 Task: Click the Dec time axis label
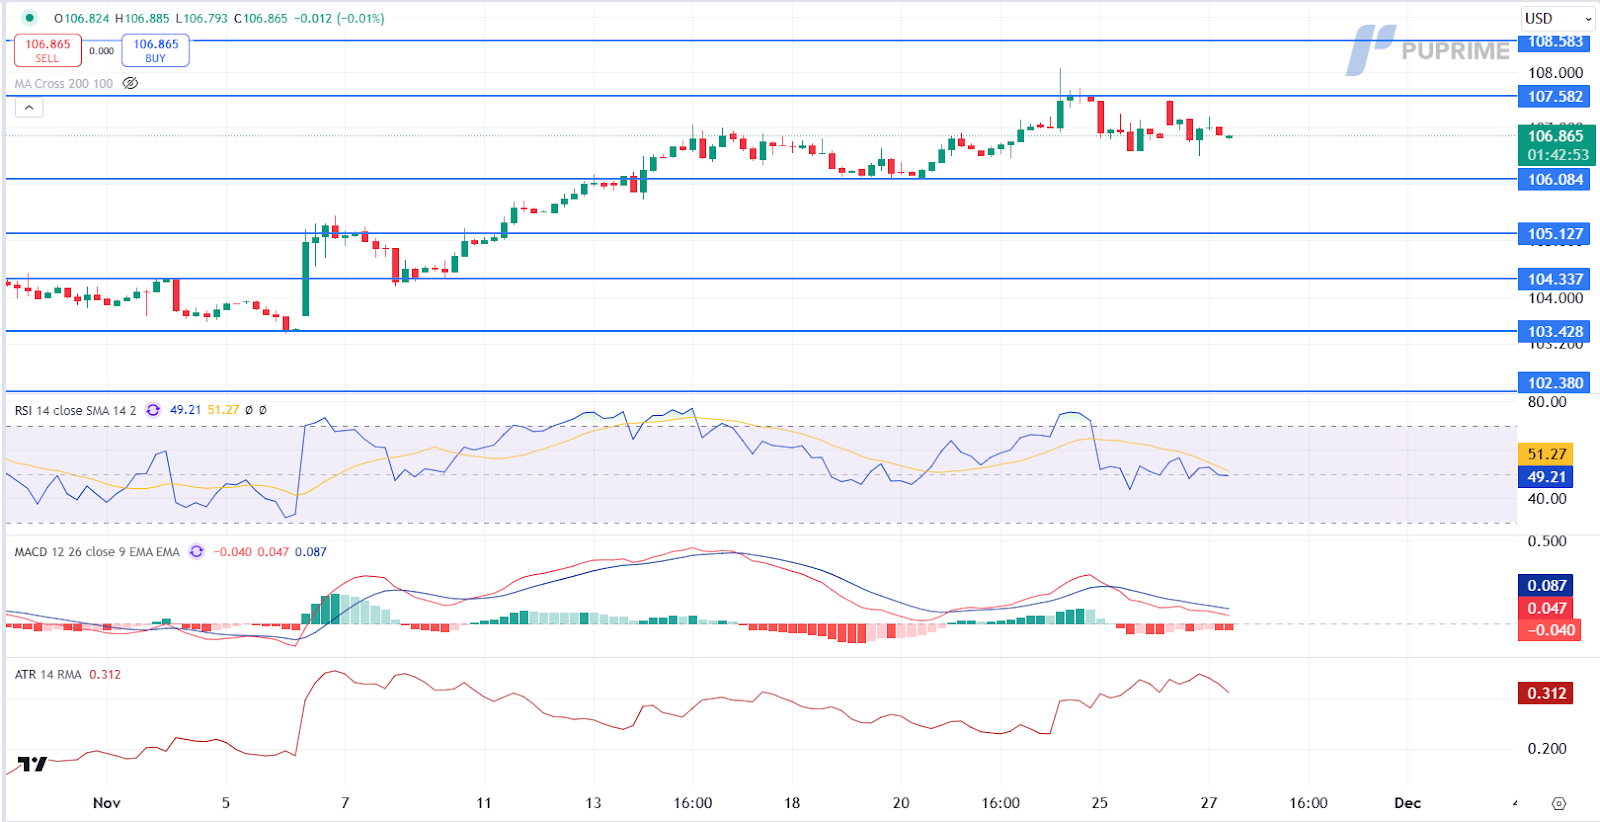click(x=1407, y=803)
